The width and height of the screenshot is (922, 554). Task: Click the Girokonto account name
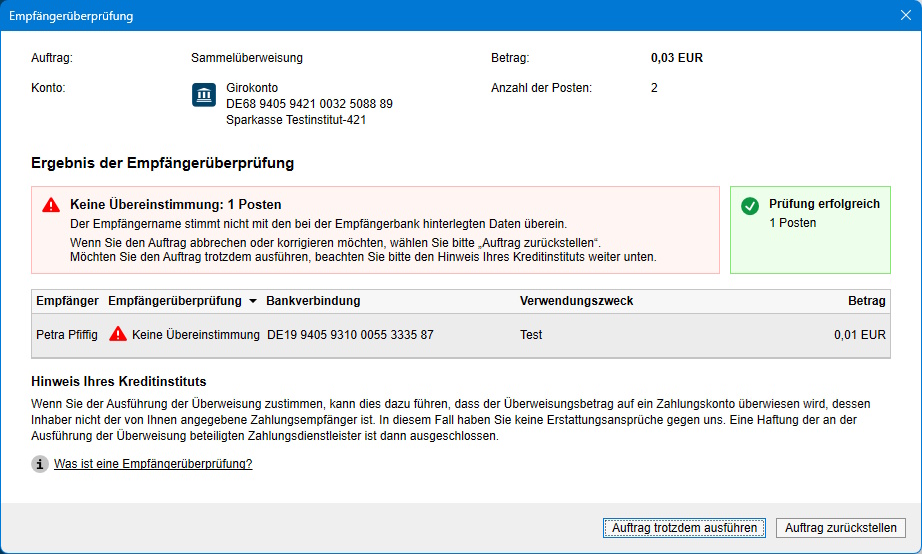[252, 88]
